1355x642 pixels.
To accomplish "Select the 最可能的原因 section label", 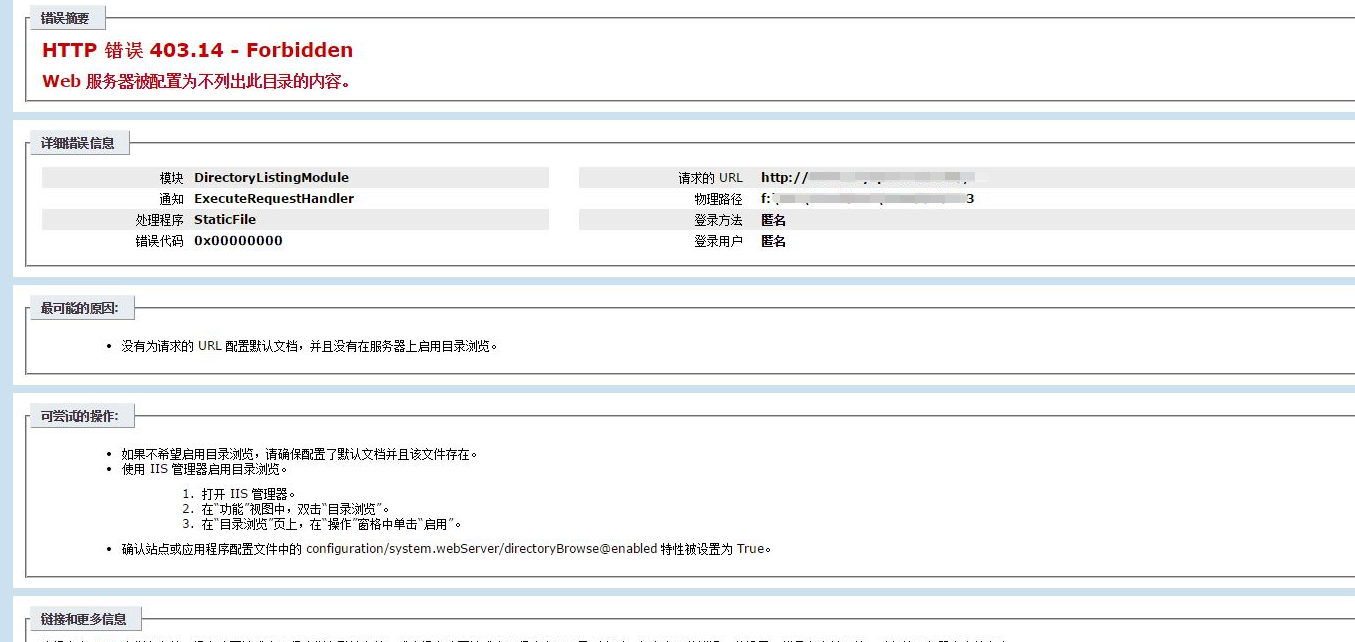I will pyautogui.click(x=79, y=308).
